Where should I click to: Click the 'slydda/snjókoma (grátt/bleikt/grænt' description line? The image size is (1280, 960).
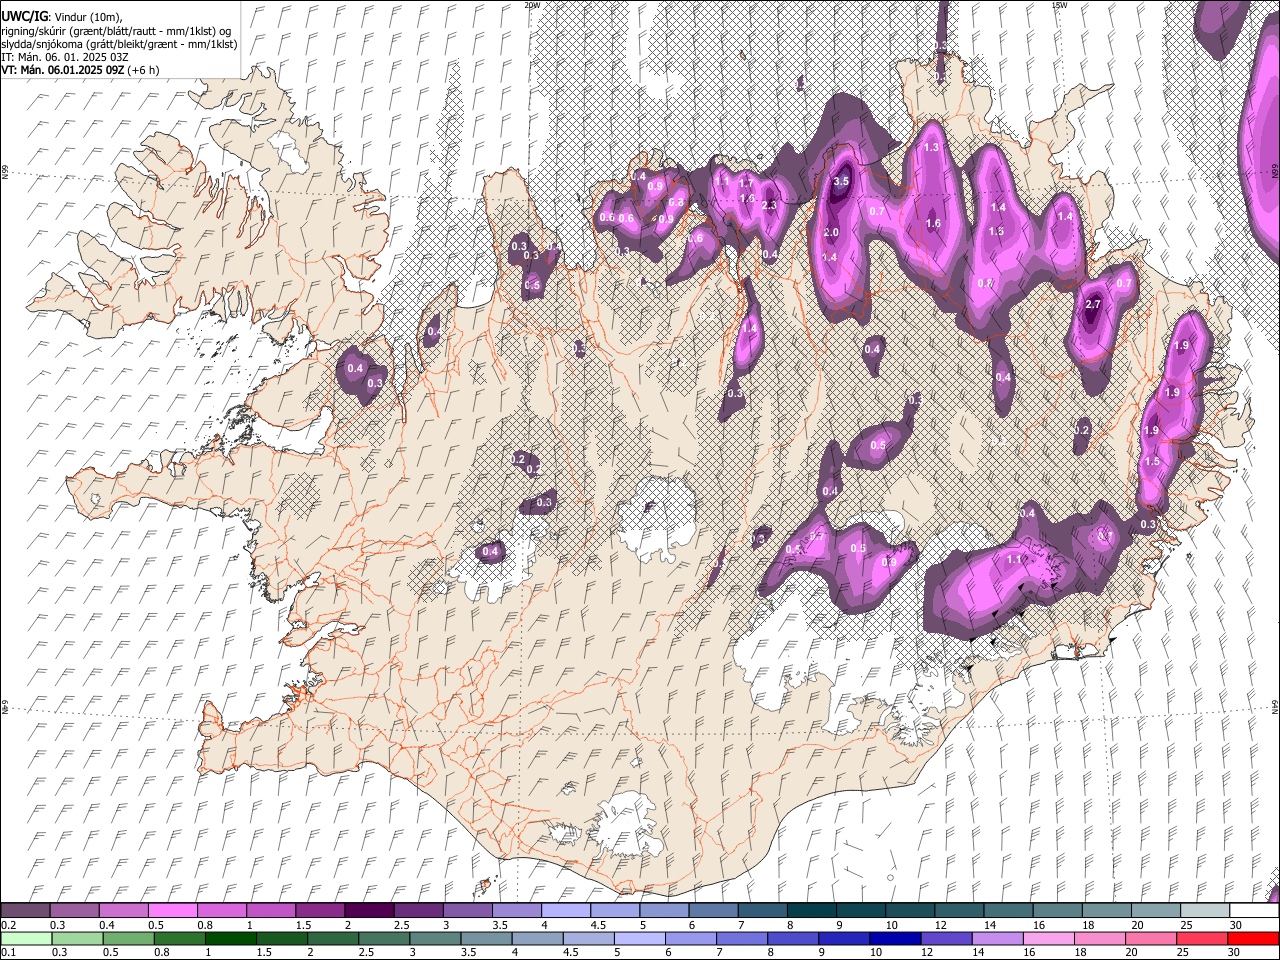[119, 44]
